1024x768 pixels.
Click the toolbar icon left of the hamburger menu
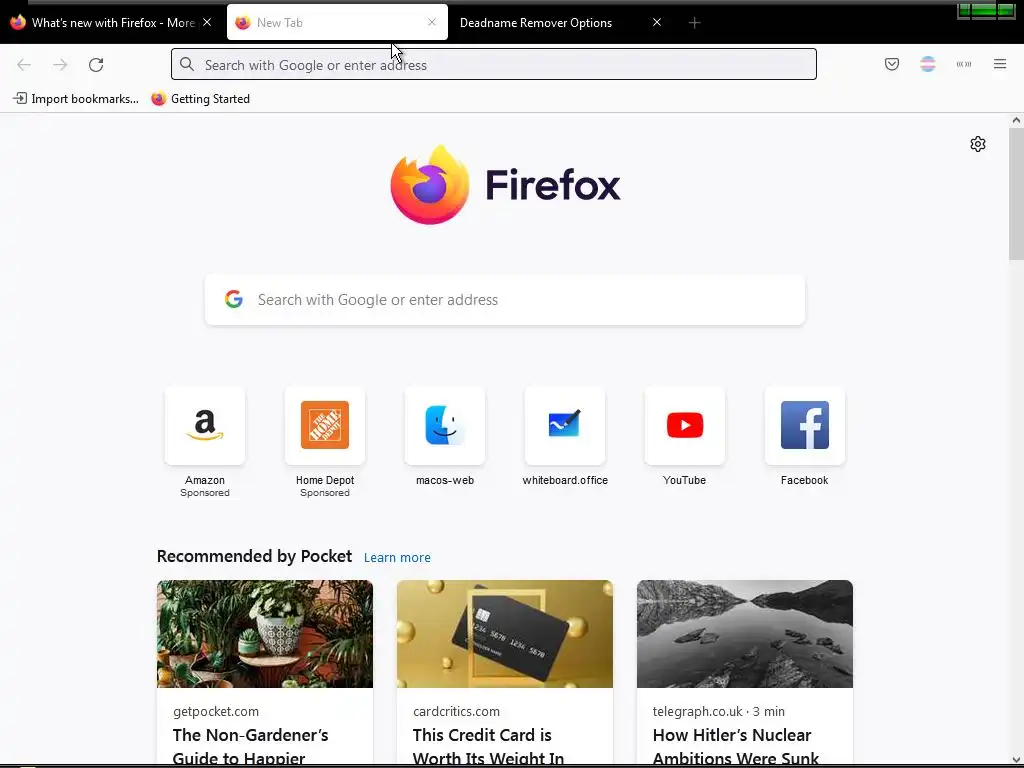(963, 64)
